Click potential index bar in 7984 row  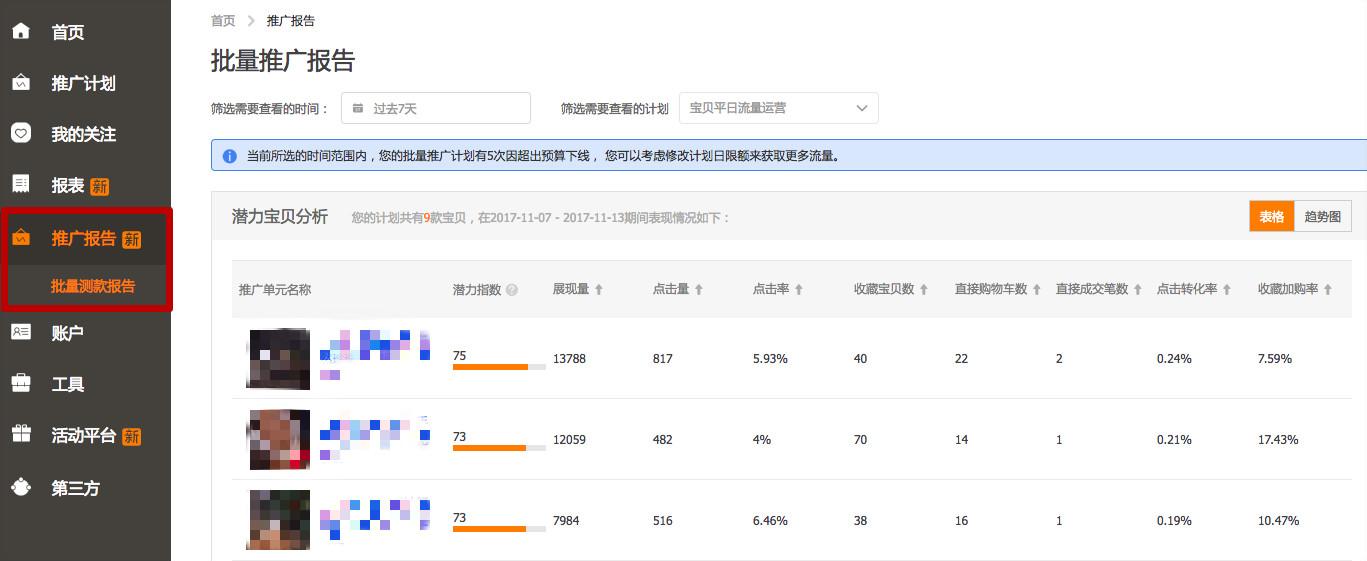499,529
